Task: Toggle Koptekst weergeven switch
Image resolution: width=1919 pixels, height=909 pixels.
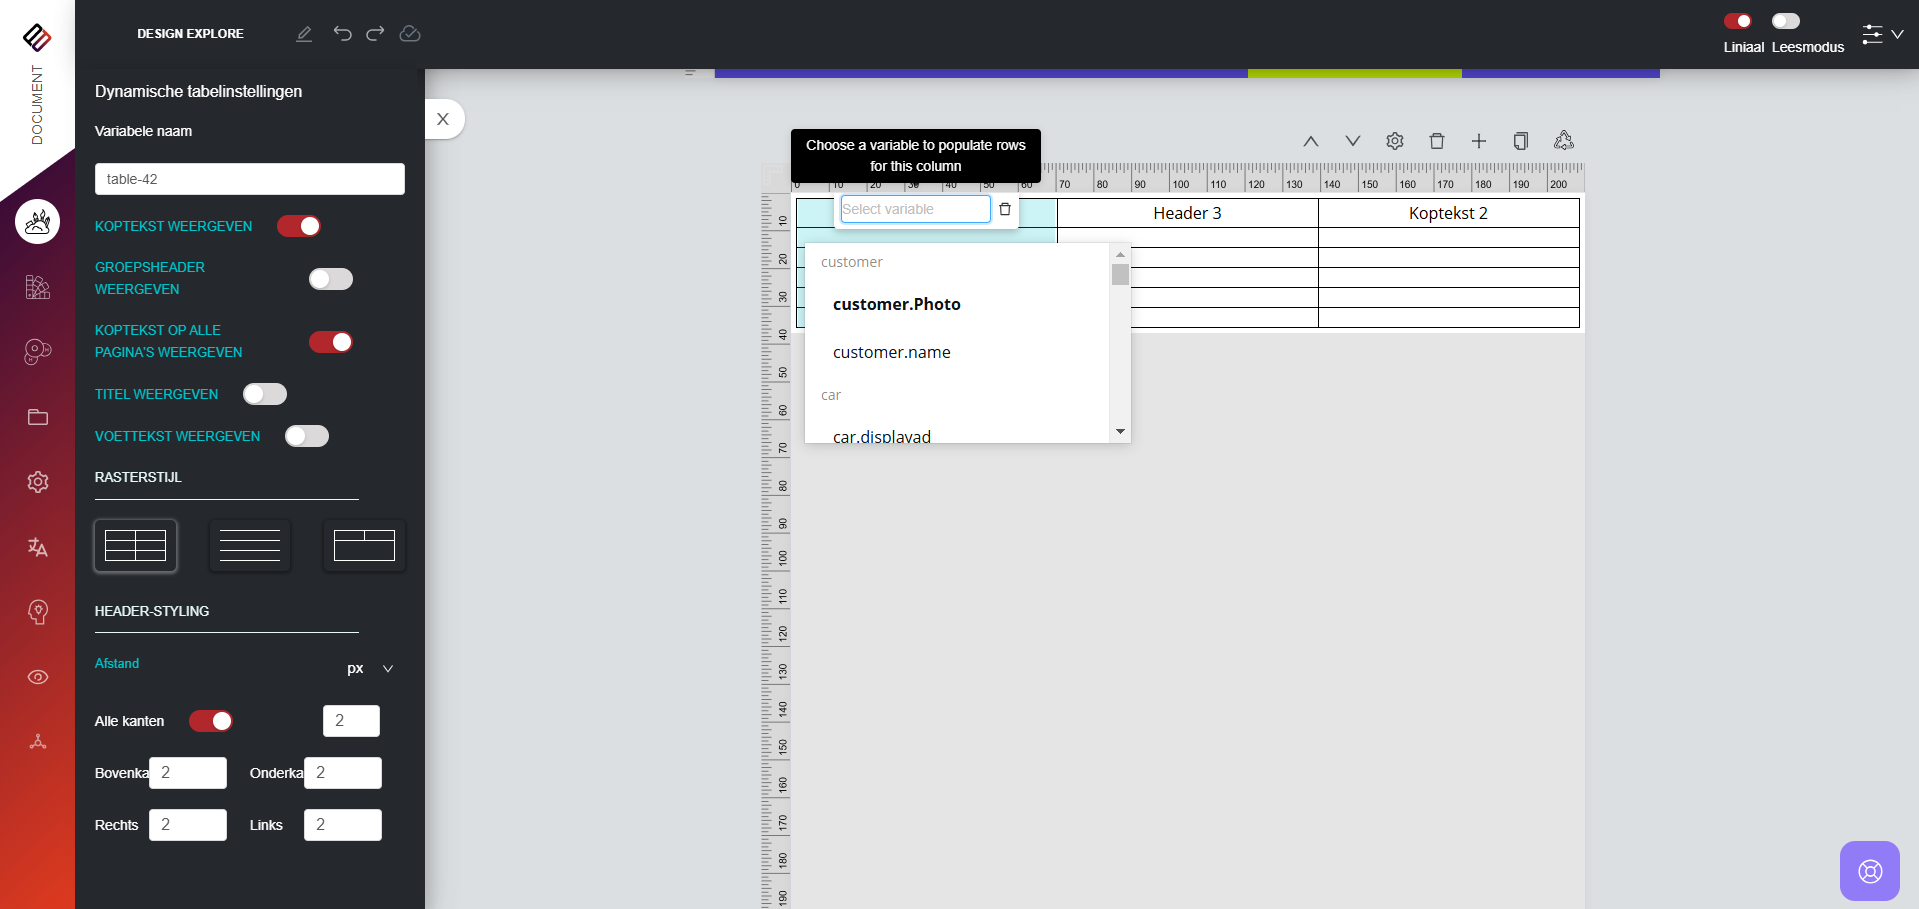Action: 299,226
